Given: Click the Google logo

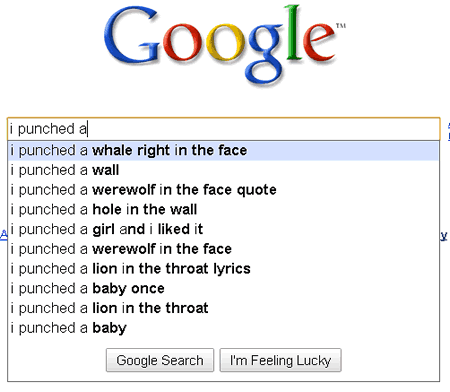Looking at the screenshot, I should 225,44.
